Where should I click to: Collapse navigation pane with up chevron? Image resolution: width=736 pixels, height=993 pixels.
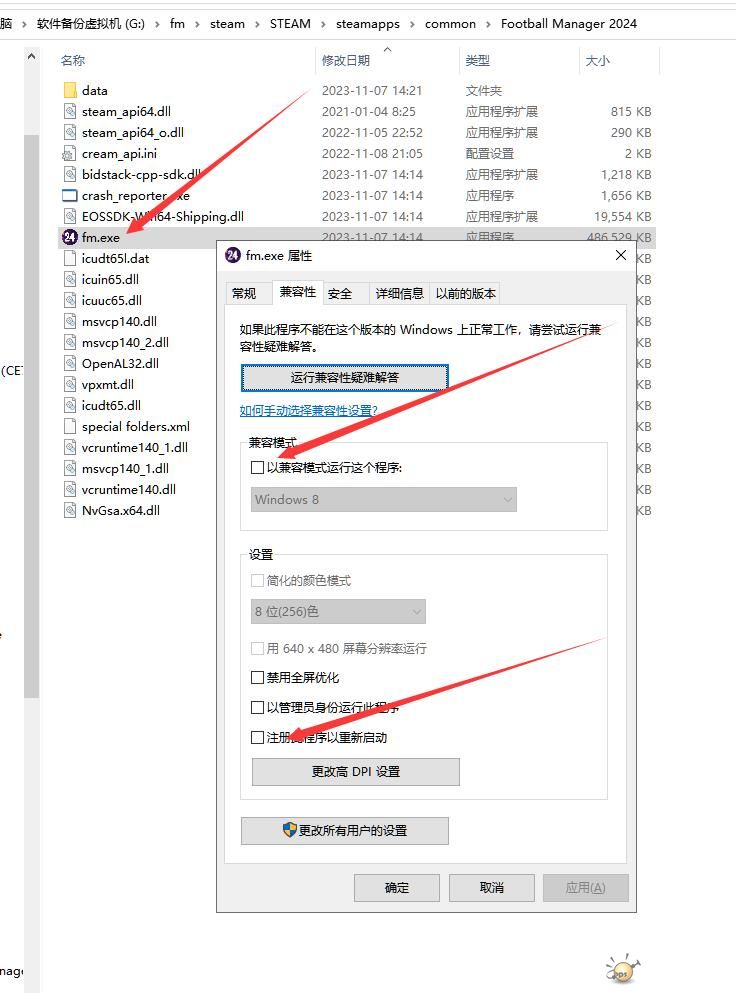[x=32, y=57]
